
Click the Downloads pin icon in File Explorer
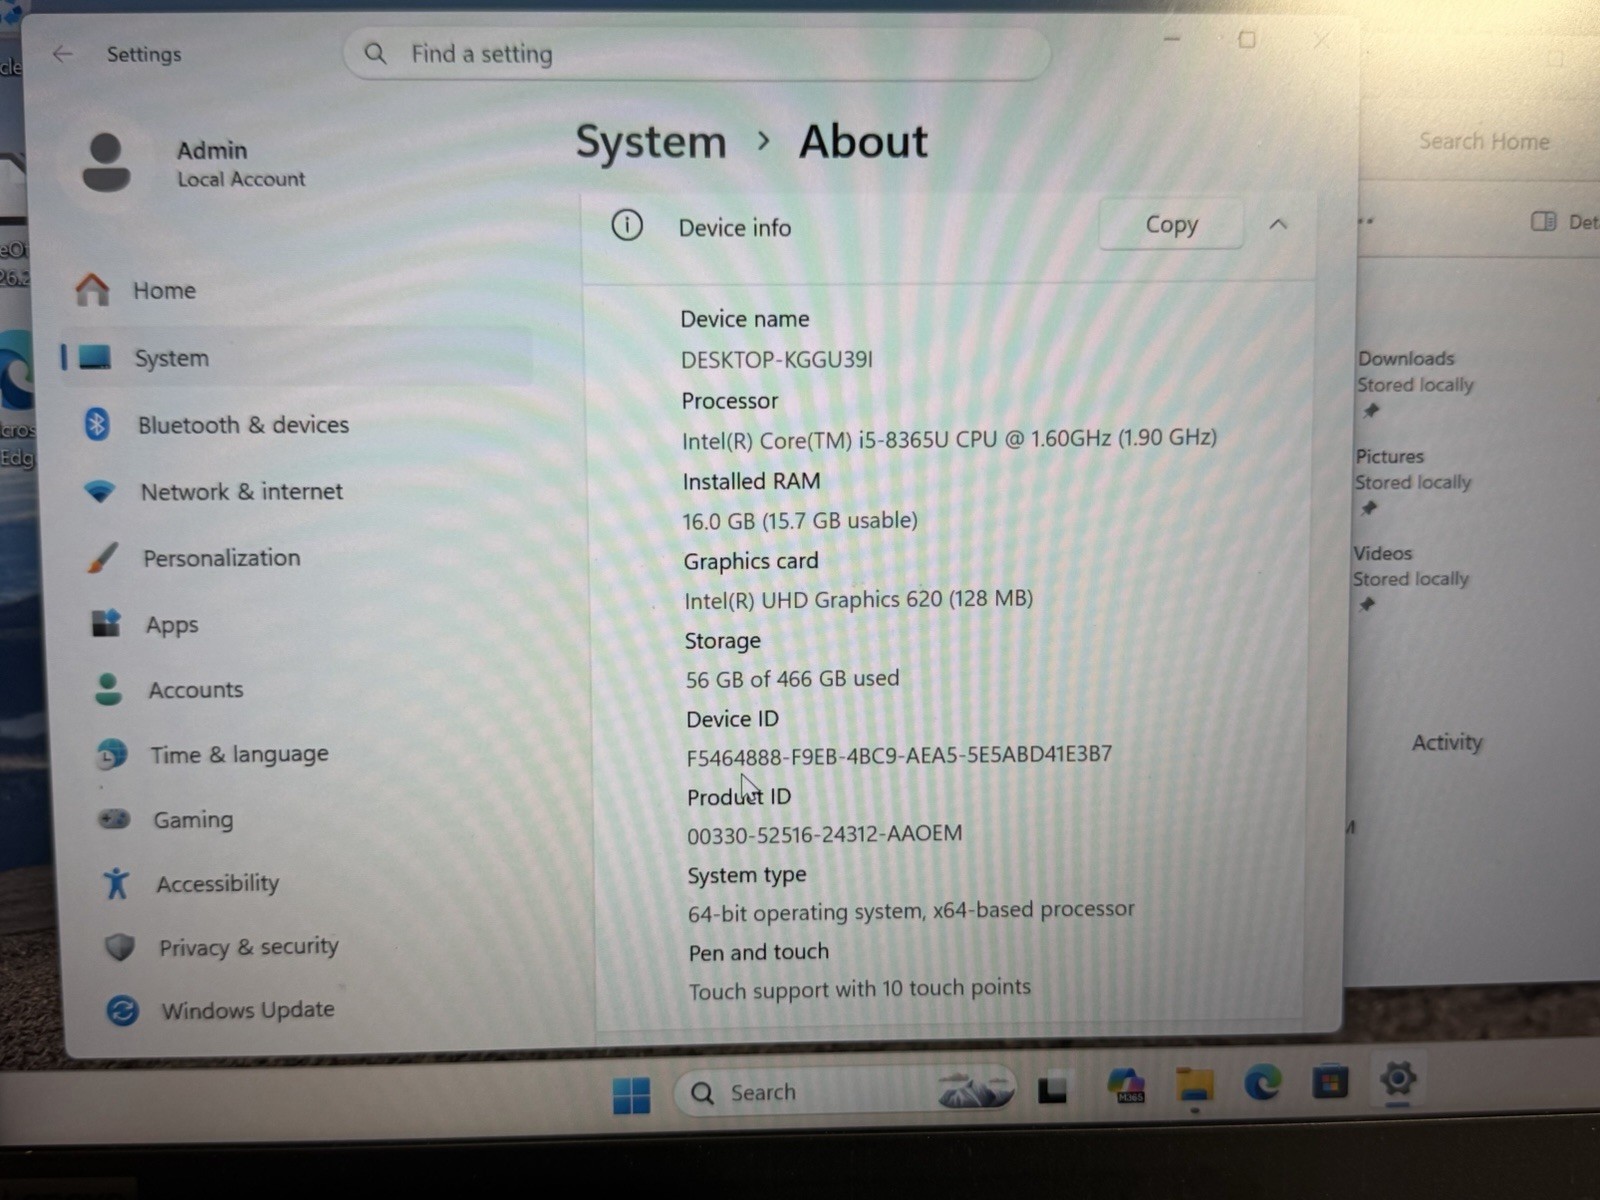1371,411
